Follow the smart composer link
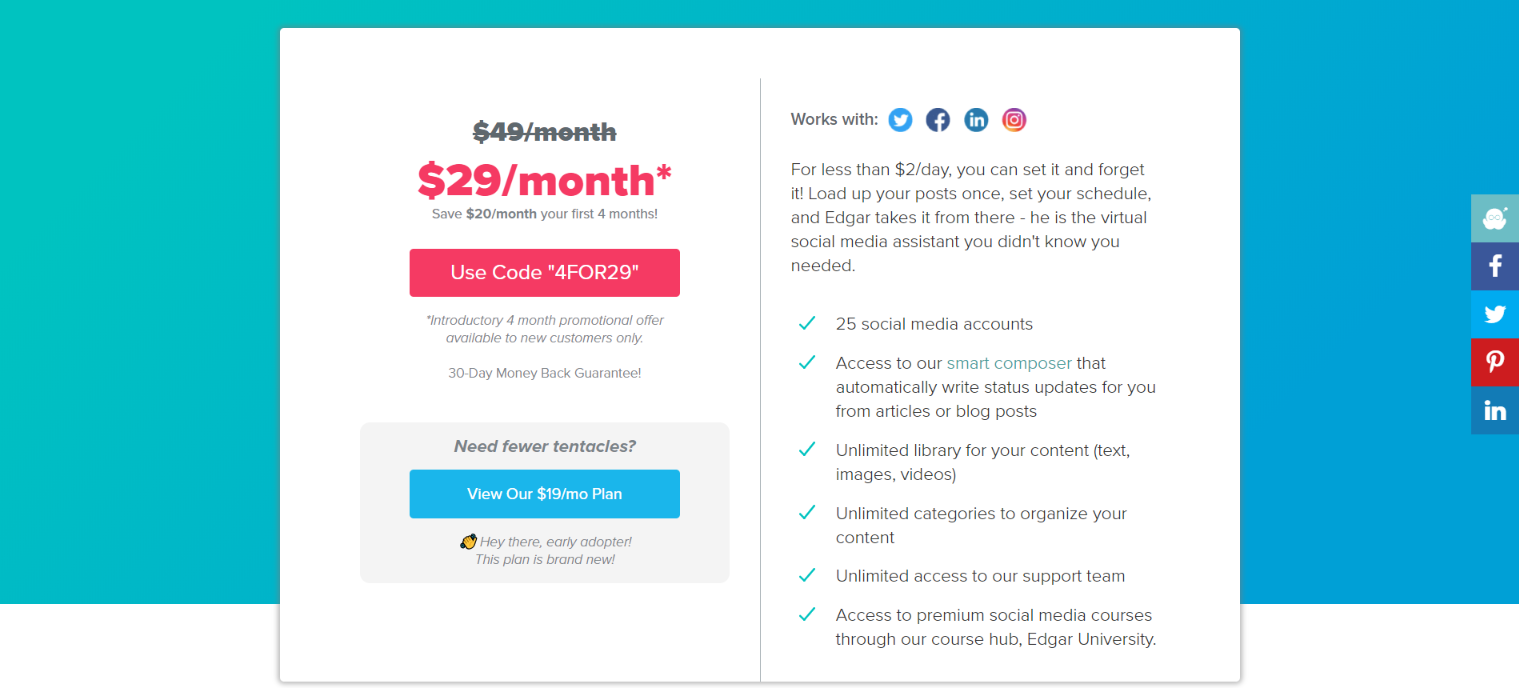 (x=1009, y=363)
